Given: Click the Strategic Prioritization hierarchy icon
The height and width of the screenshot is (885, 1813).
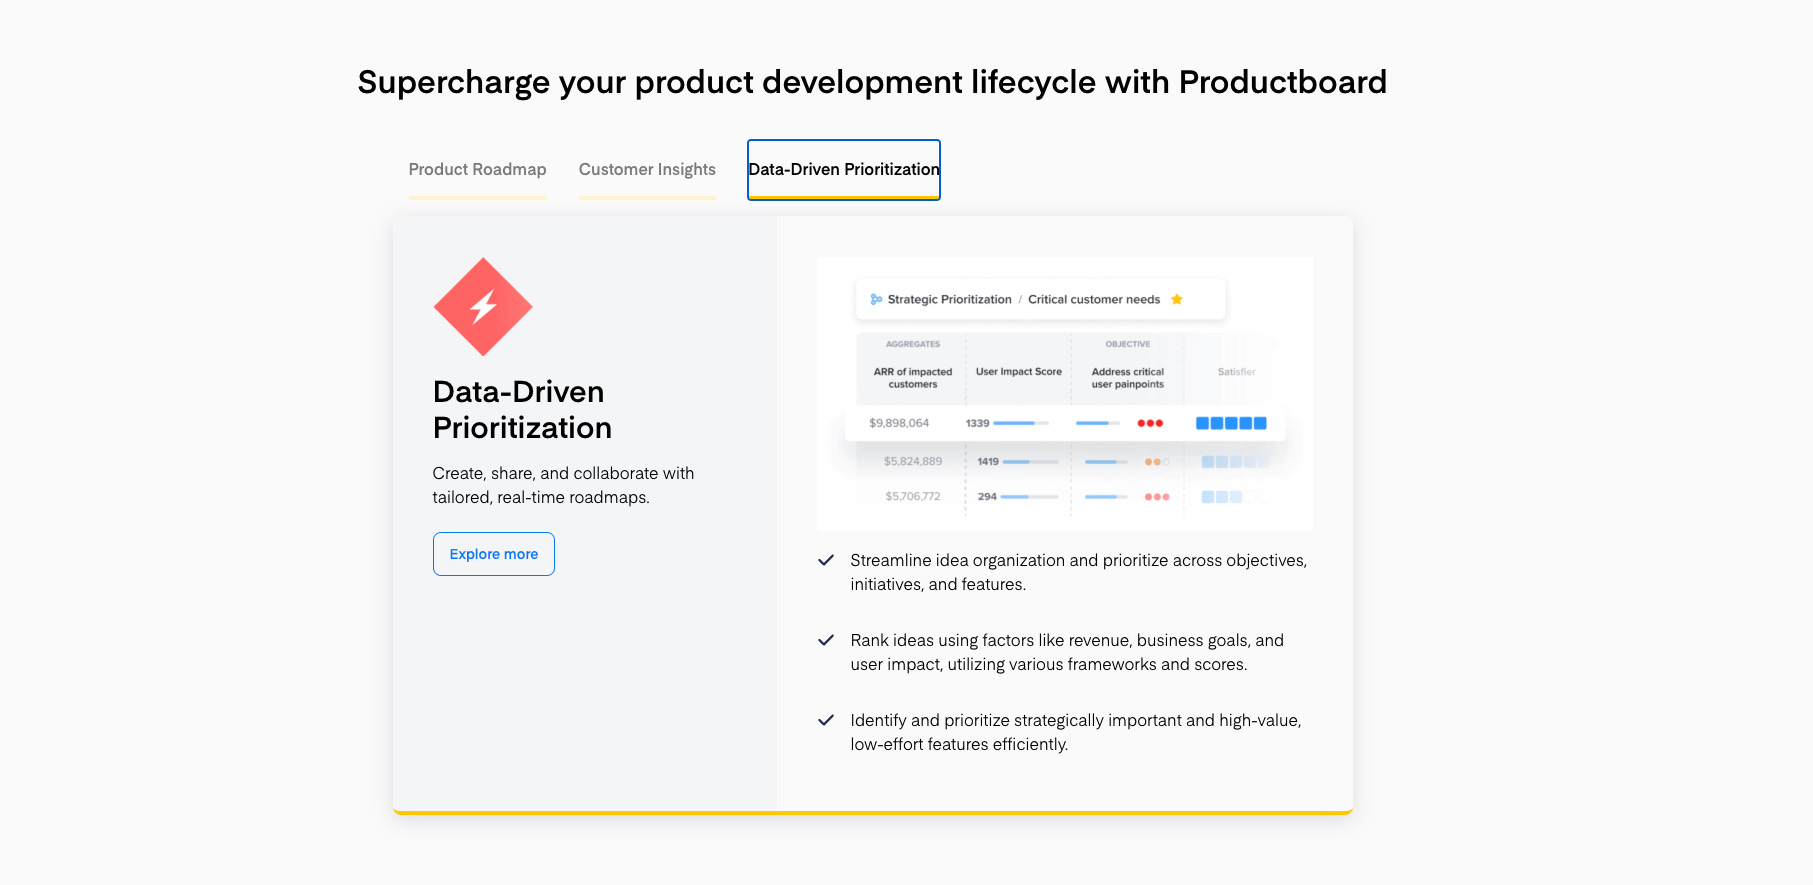Looking at the screenshot, I should 876,299.
